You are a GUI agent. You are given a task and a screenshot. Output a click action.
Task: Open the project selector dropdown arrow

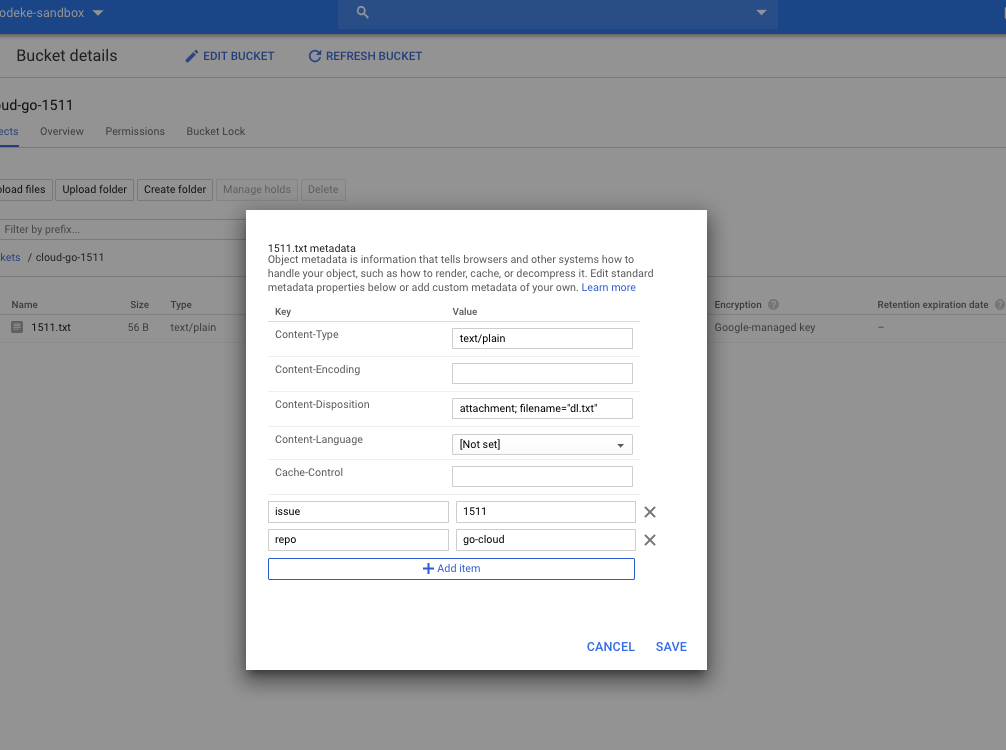(x=98, y=13)
